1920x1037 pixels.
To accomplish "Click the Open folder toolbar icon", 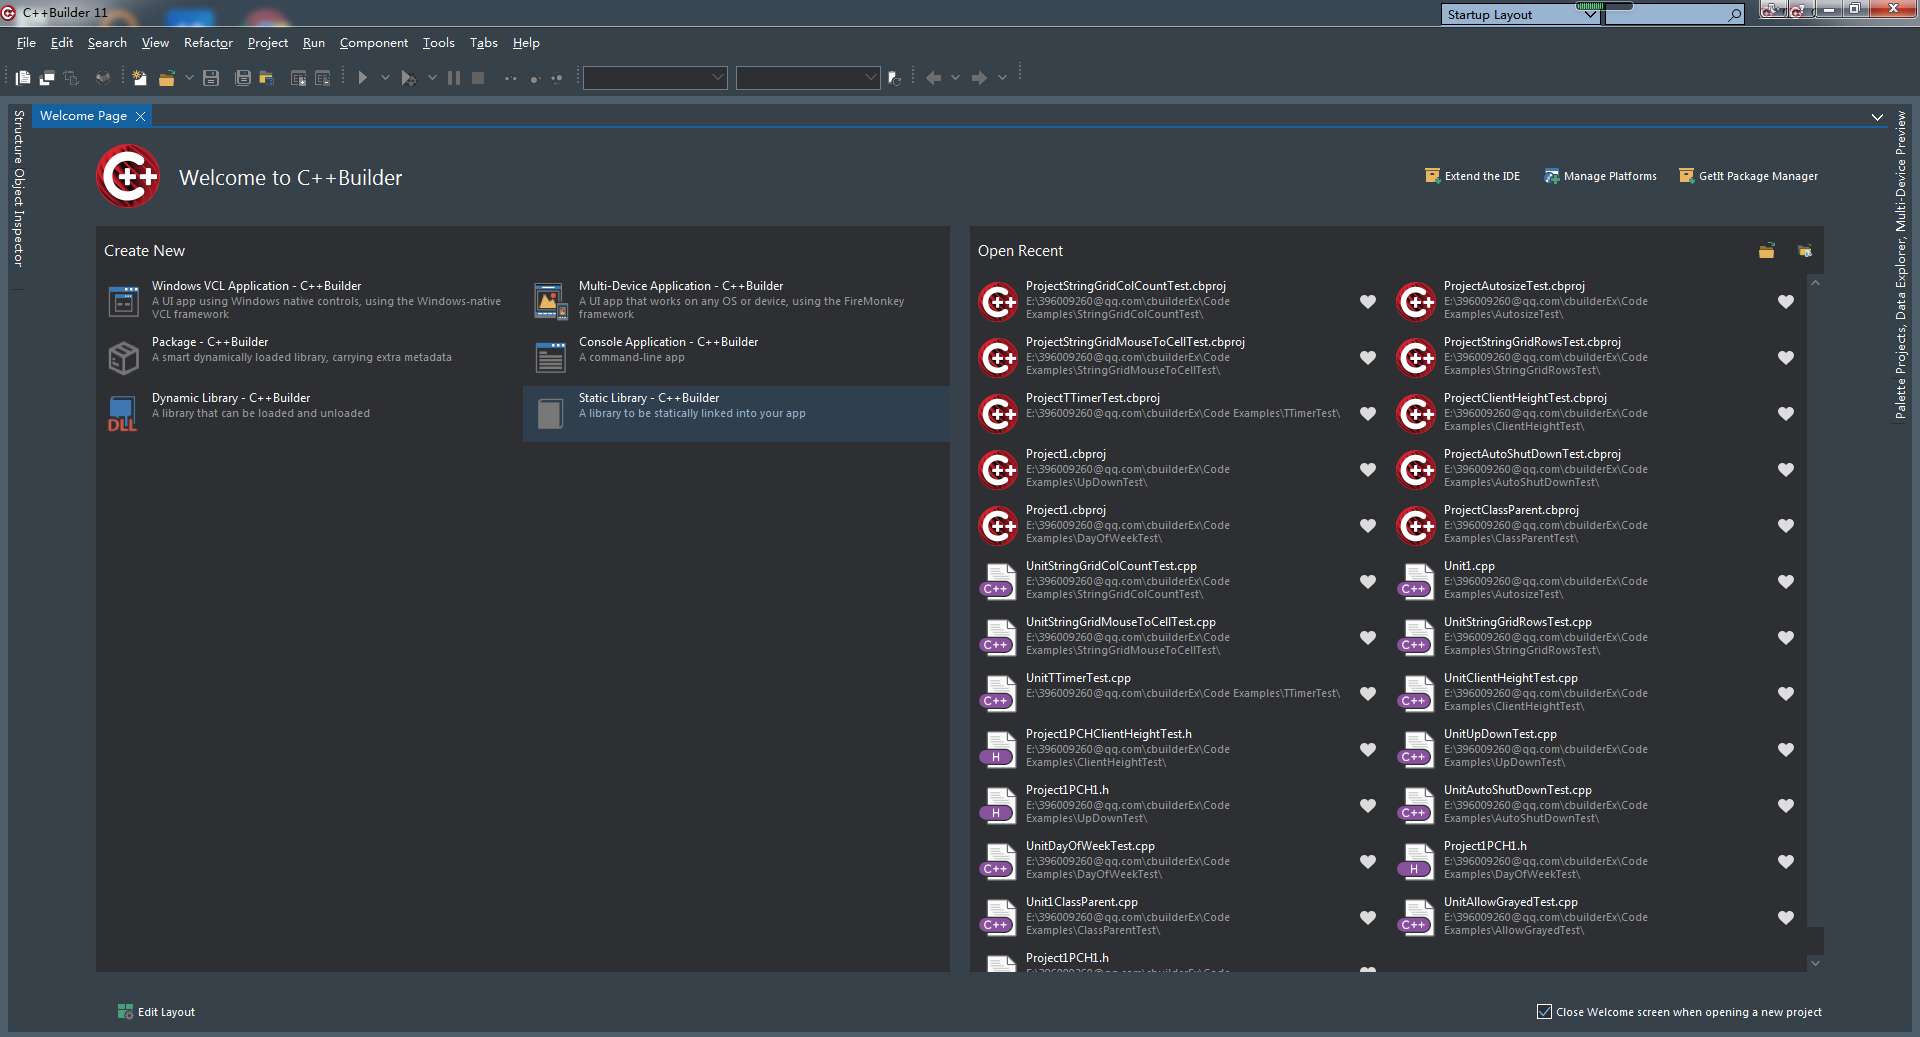I will tap(167, 78).
